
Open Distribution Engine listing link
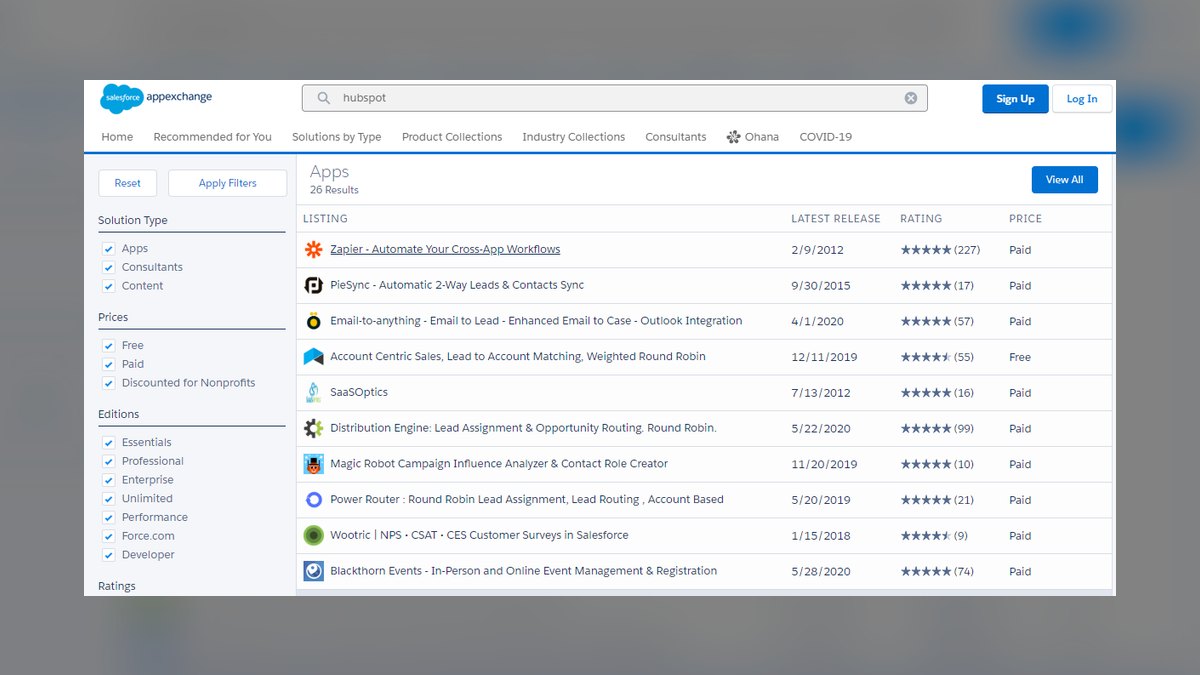coord(523,428)
